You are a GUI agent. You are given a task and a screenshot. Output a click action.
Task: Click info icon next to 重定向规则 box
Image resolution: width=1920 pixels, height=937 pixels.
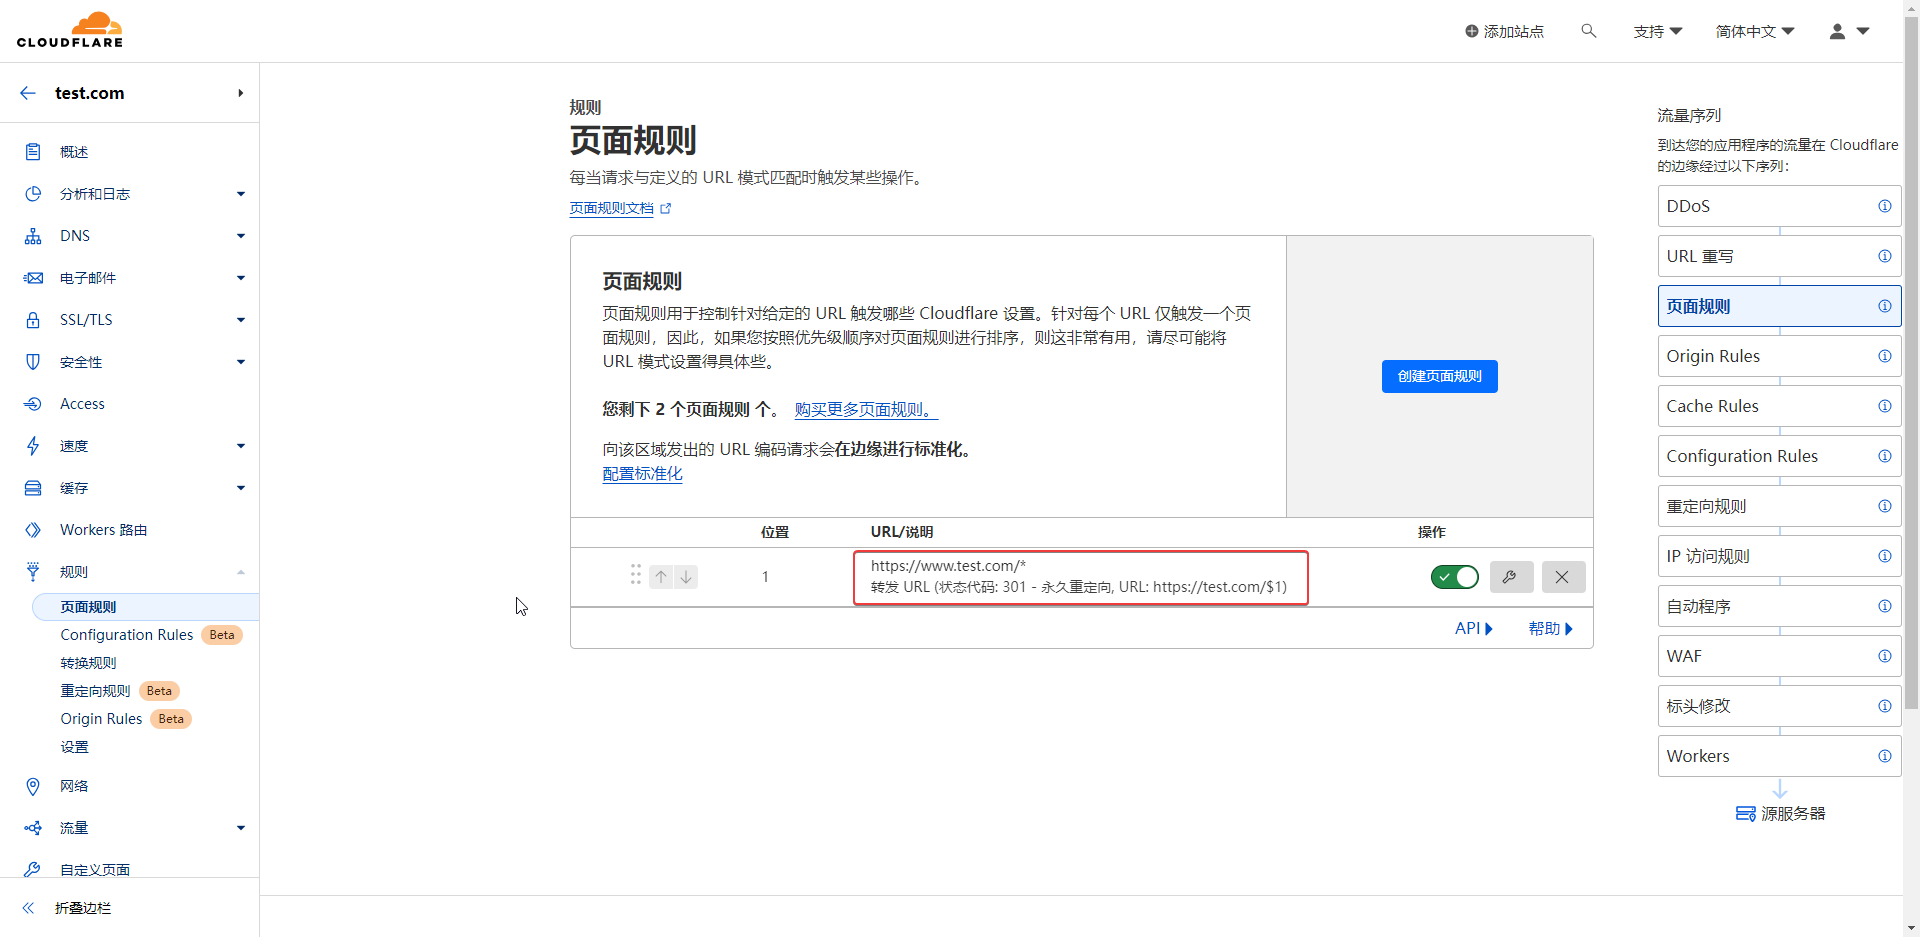click(x=1884, y=506)
